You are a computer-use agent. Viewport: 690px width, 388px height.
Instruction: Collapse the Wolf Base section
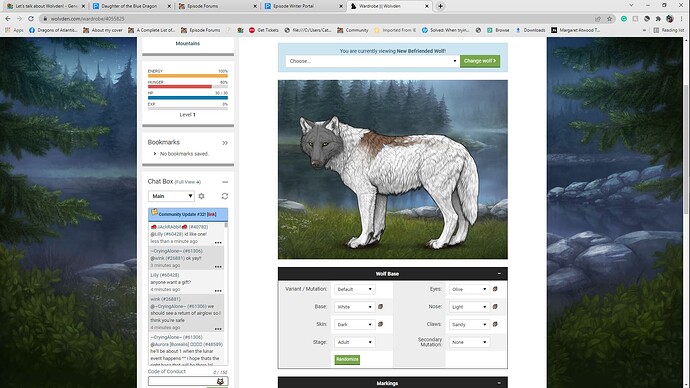click(x=499, y=274)
